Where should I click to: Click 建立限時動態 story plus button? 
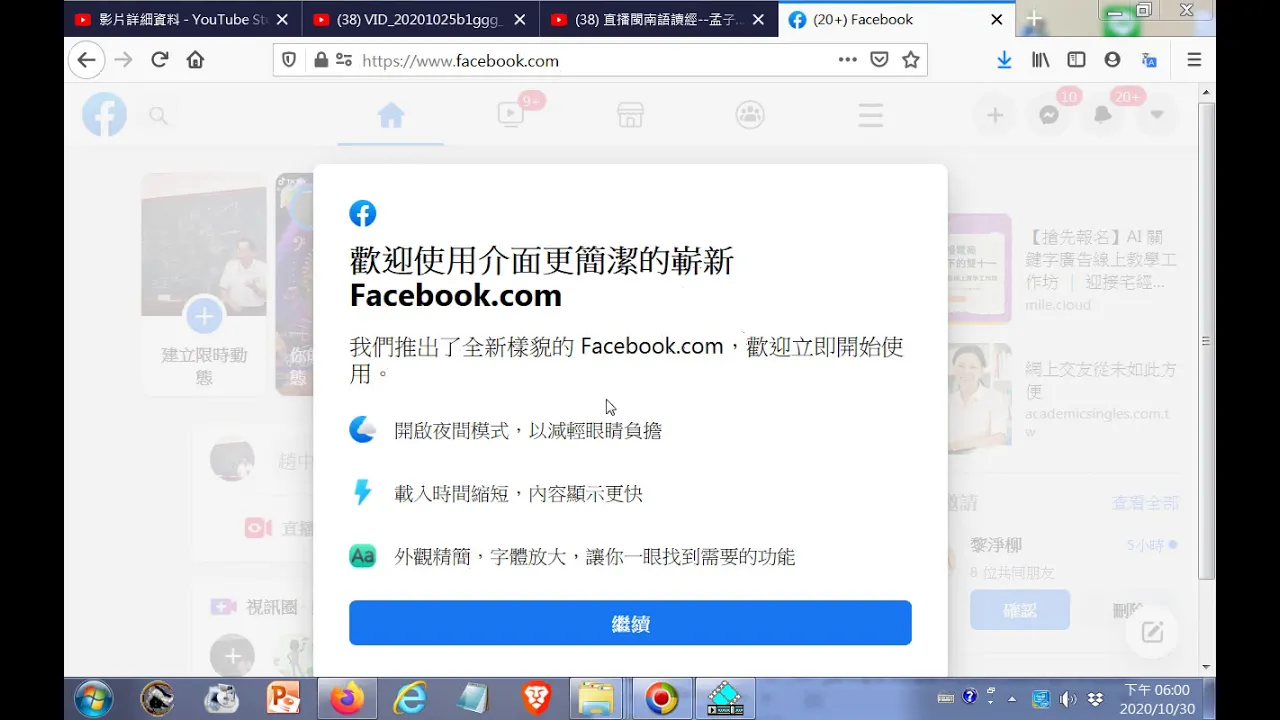(204, 317)
